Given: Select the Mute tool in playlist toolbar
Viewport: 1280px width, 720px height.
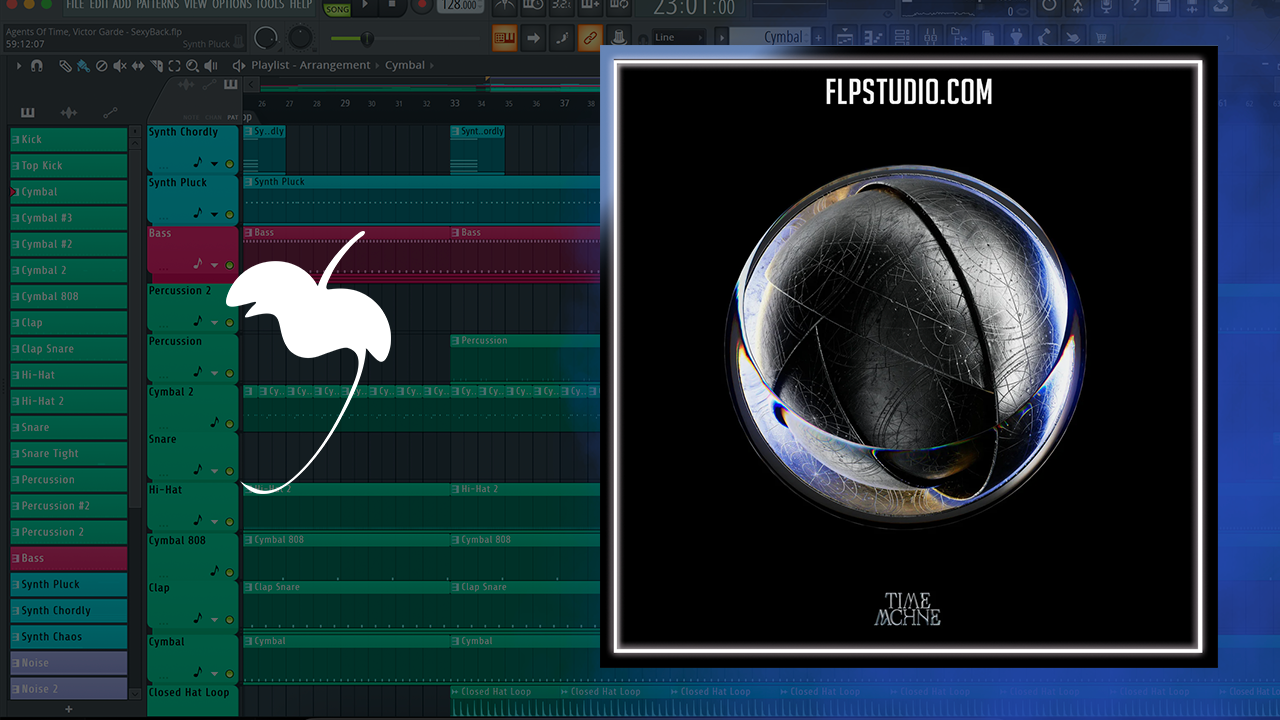Looking at the screenshot, I should 119,66.
